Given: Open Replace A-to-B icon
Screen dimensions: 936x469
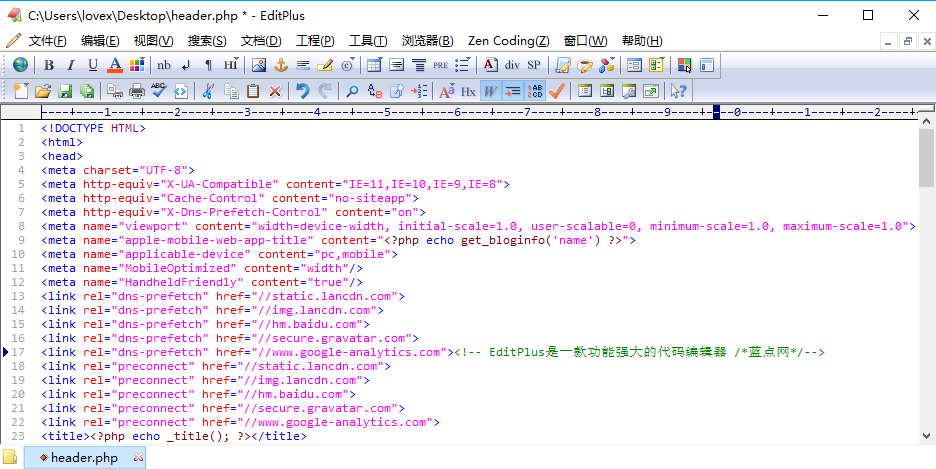Looking at the screenshot, I should (375, 91).
